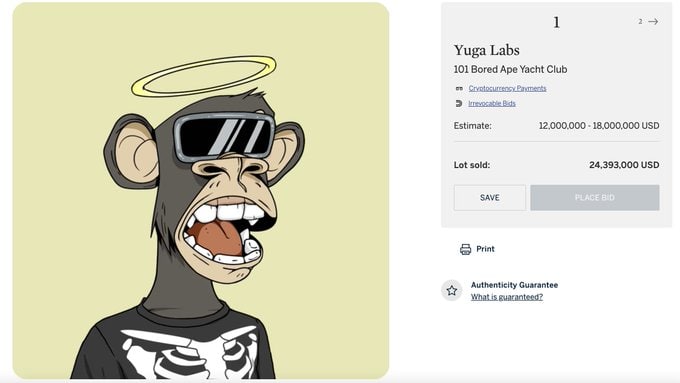This screenshot has height=383, width=680.
Task: Click the greyed PLACE BID button
Action: coord(595,198)
